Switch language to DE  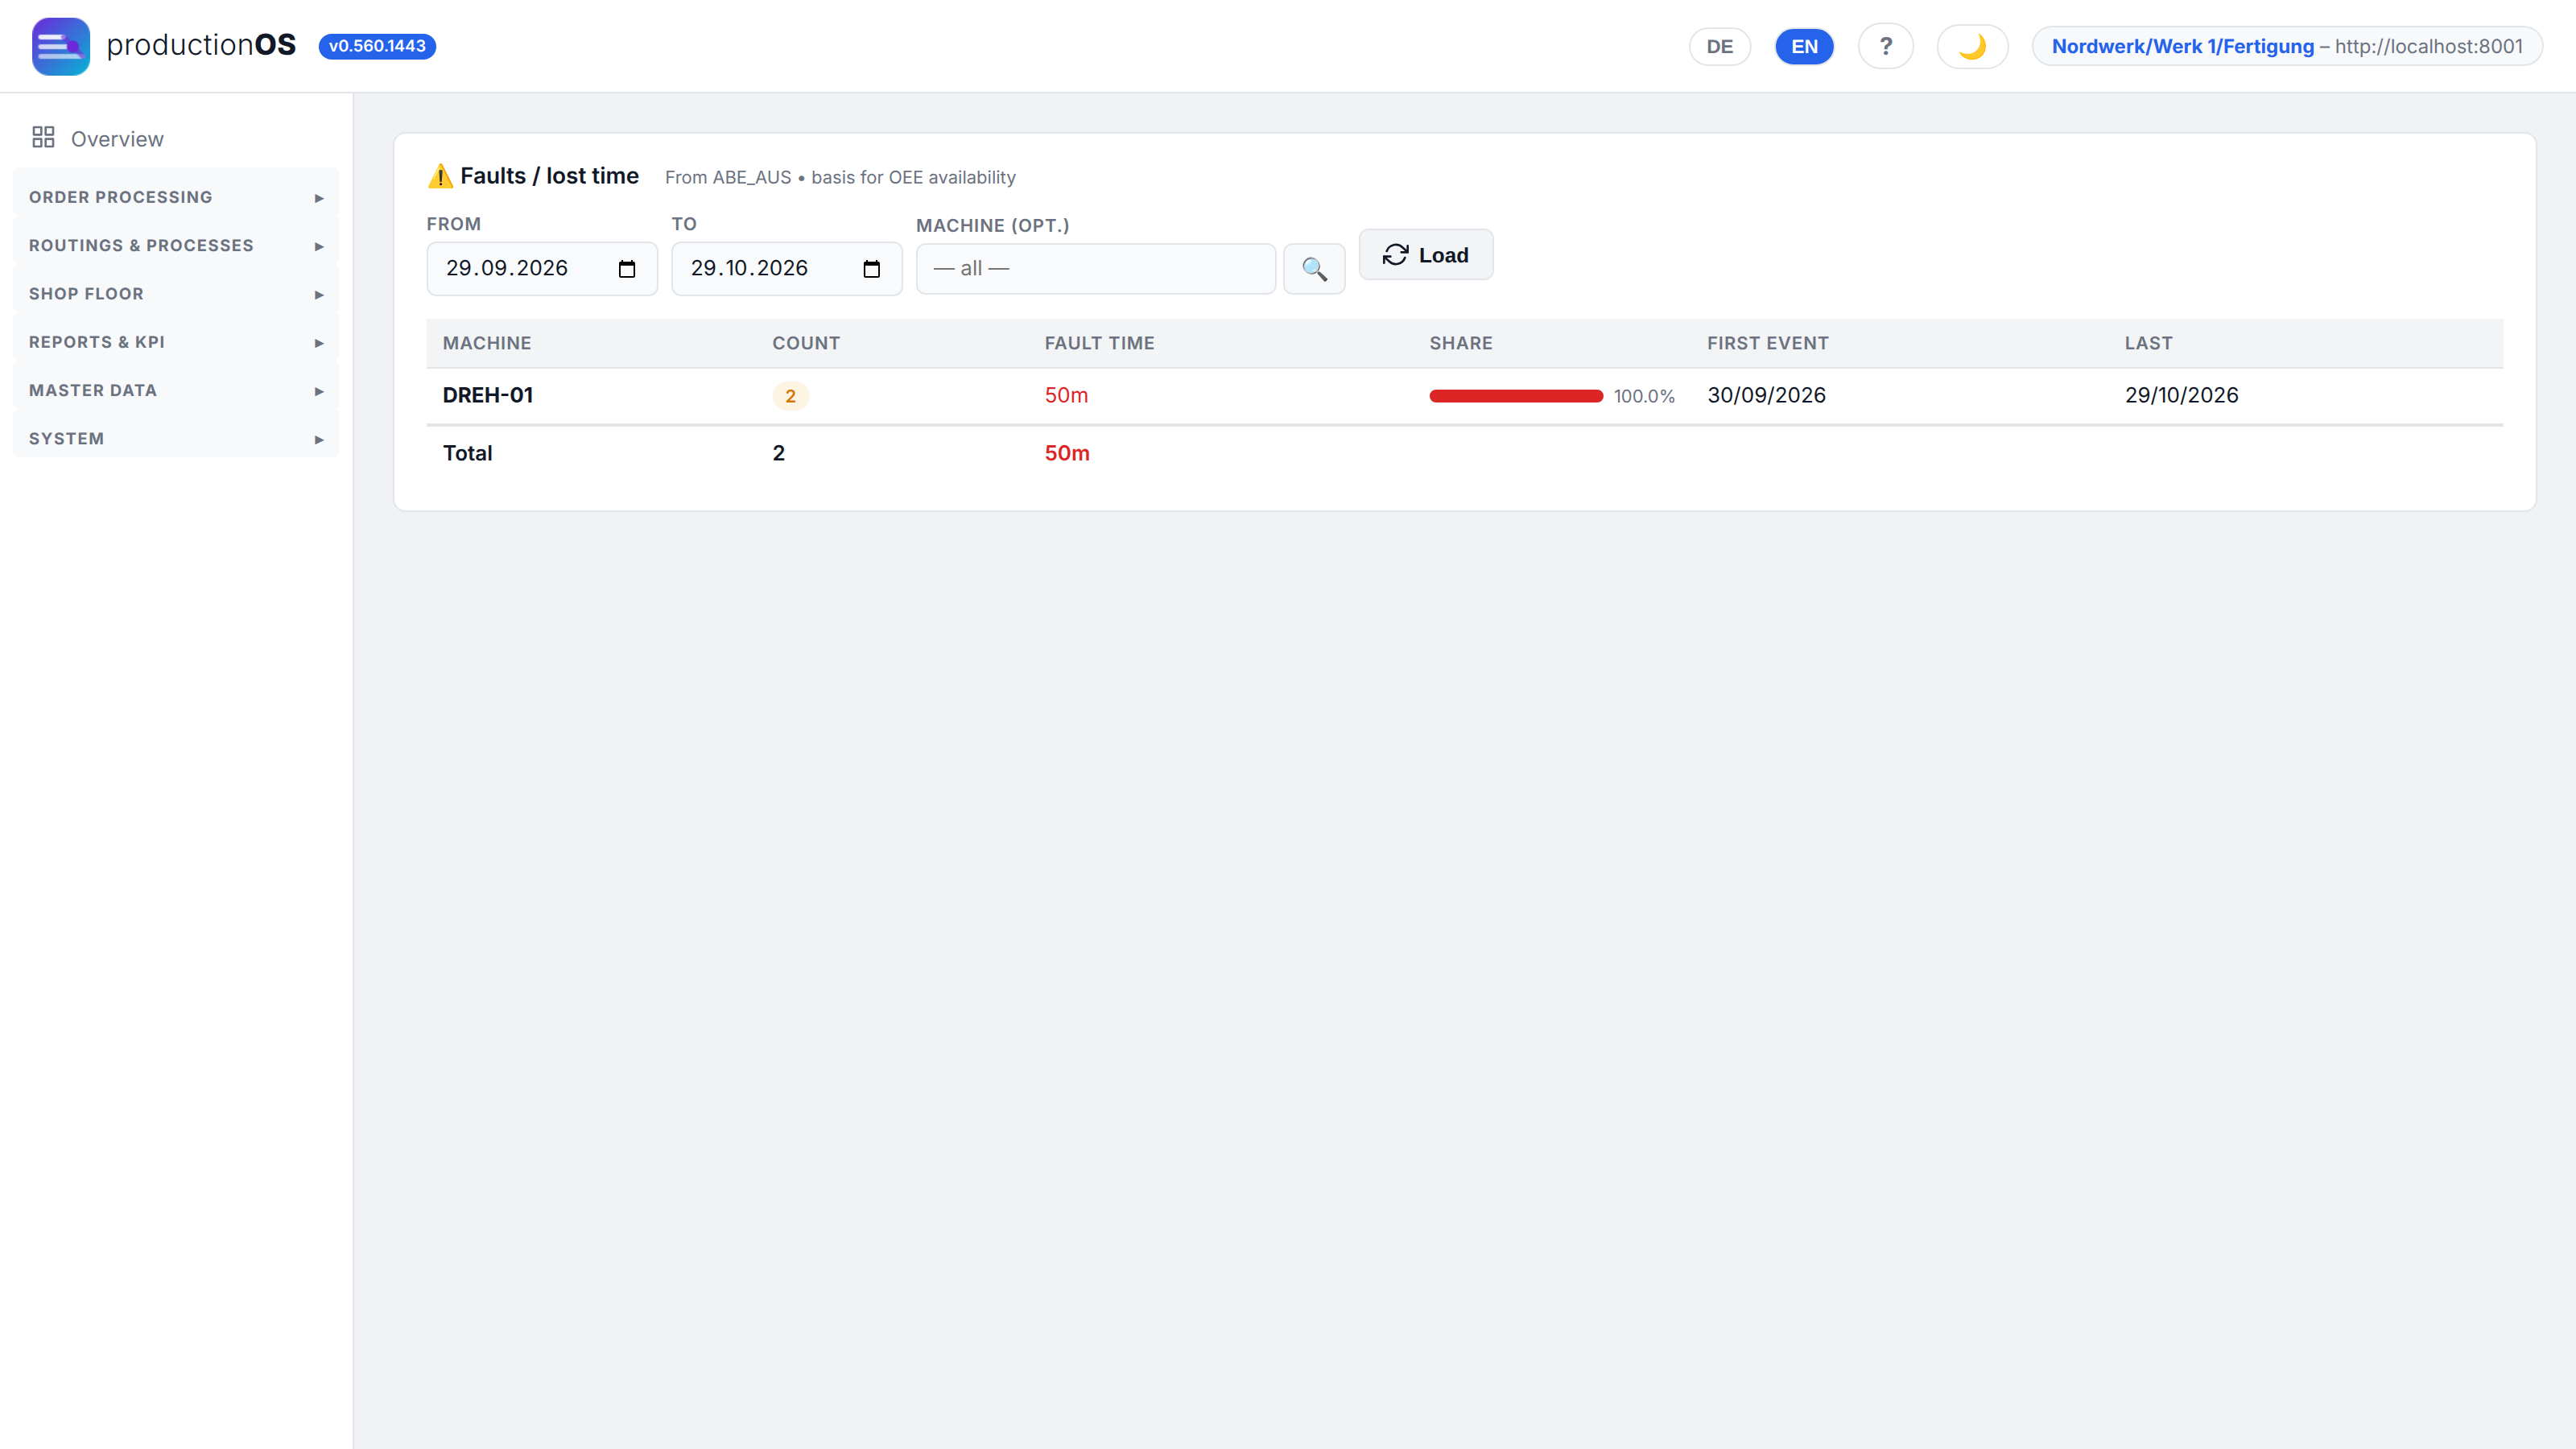coord(1719,46)
